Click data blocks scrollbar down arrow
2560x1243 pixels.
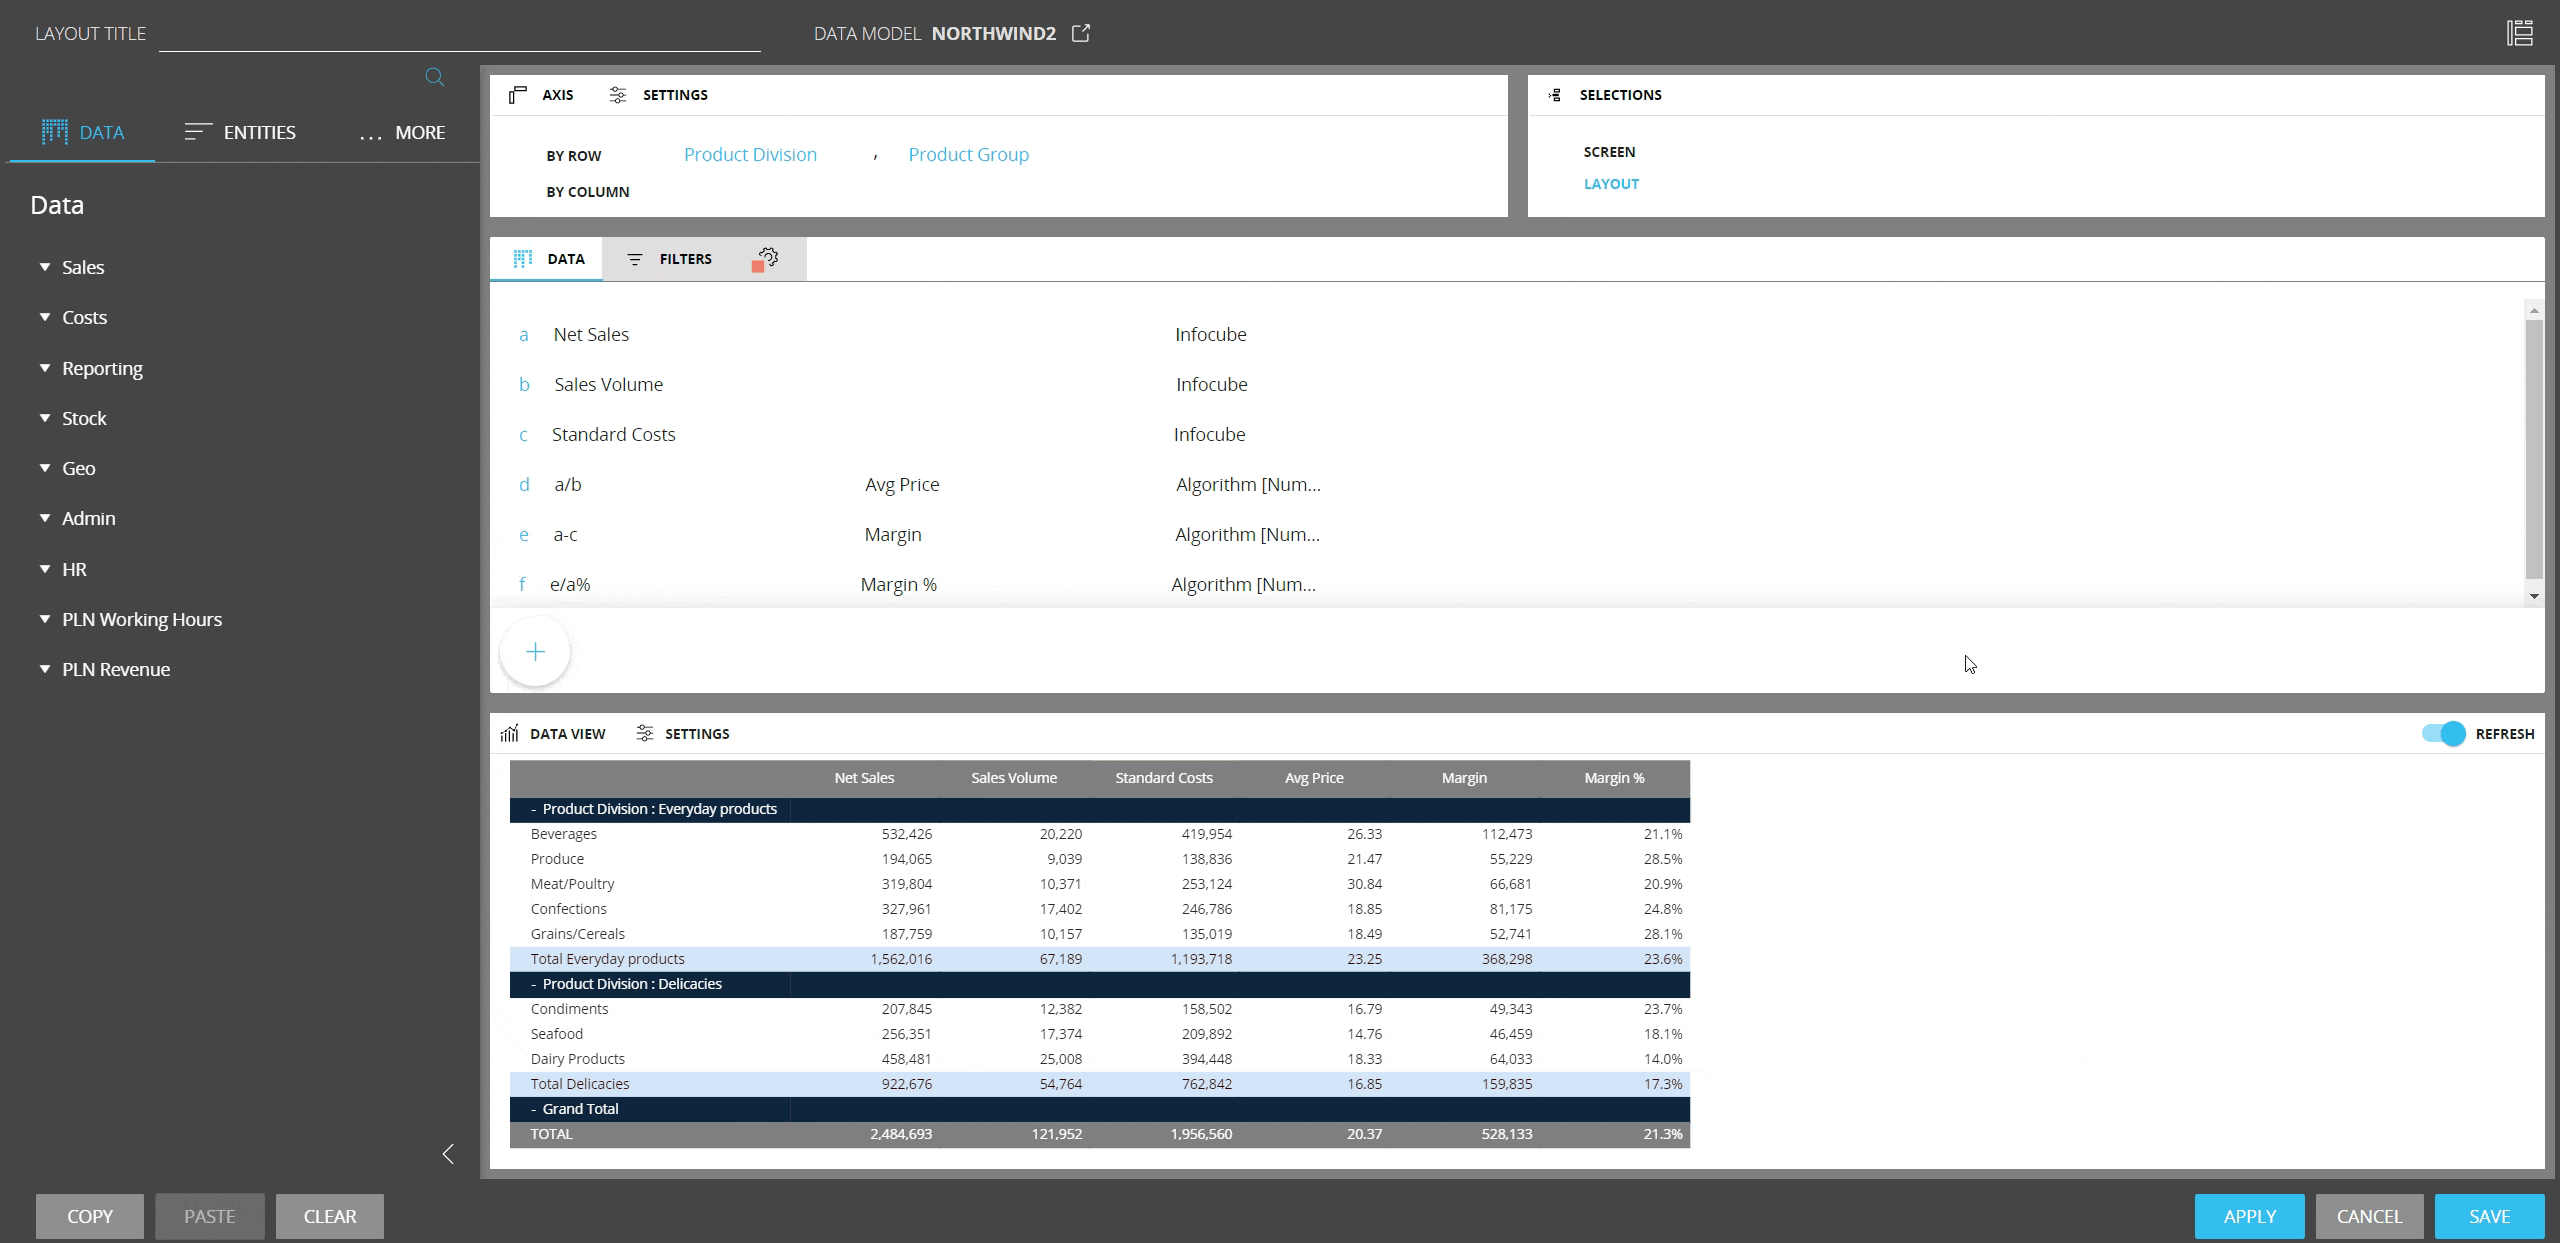[x=2533, y=596]
